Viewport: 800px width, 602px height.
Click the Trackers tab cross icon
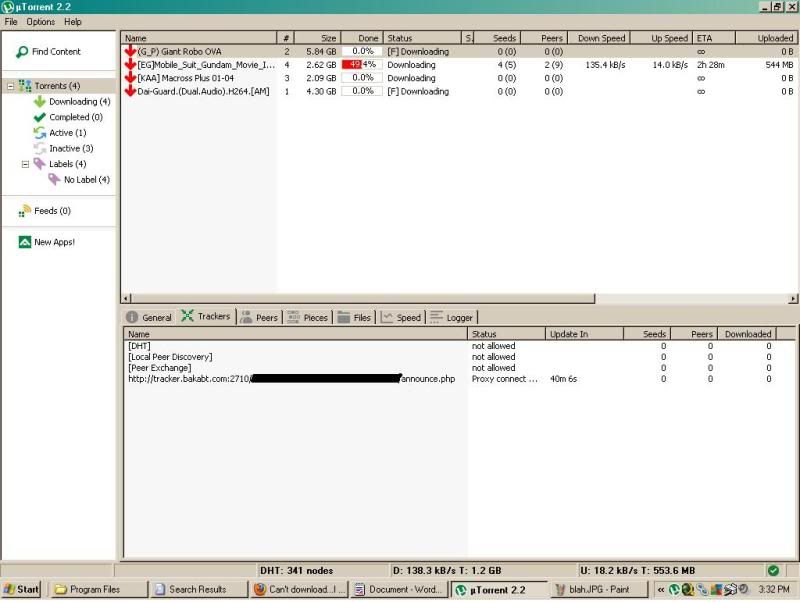pyautogui.click(x=187, y=316)
